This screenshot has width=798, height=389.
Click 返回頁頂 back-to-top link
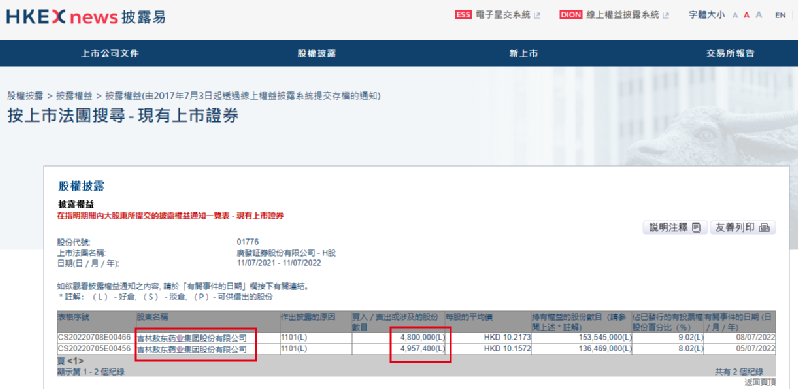760,382
